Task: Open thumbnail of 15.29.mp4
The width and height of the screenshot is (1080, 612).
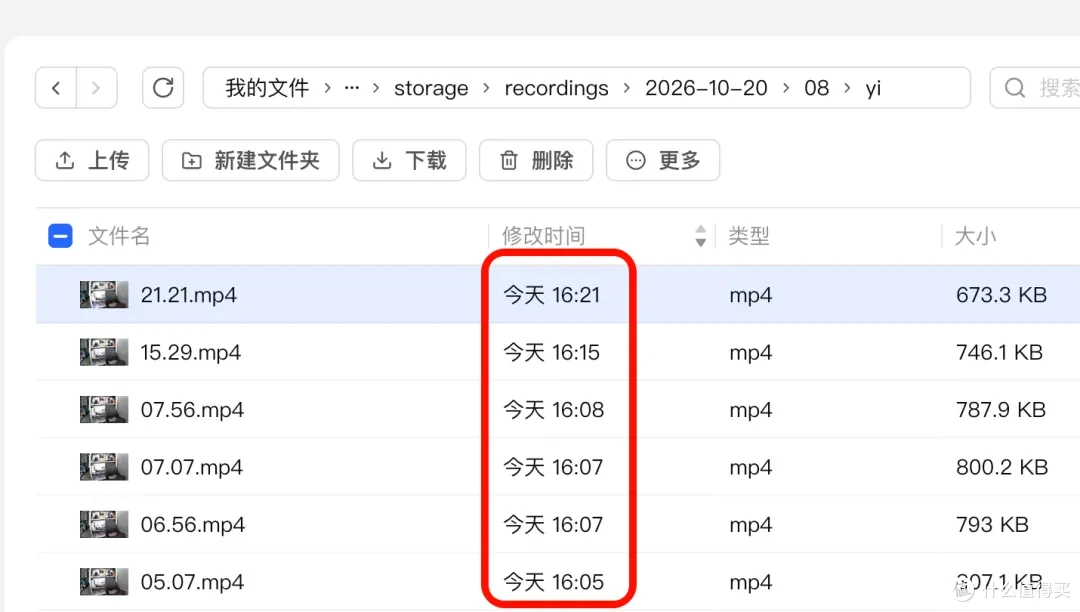Action: (104, 352)
